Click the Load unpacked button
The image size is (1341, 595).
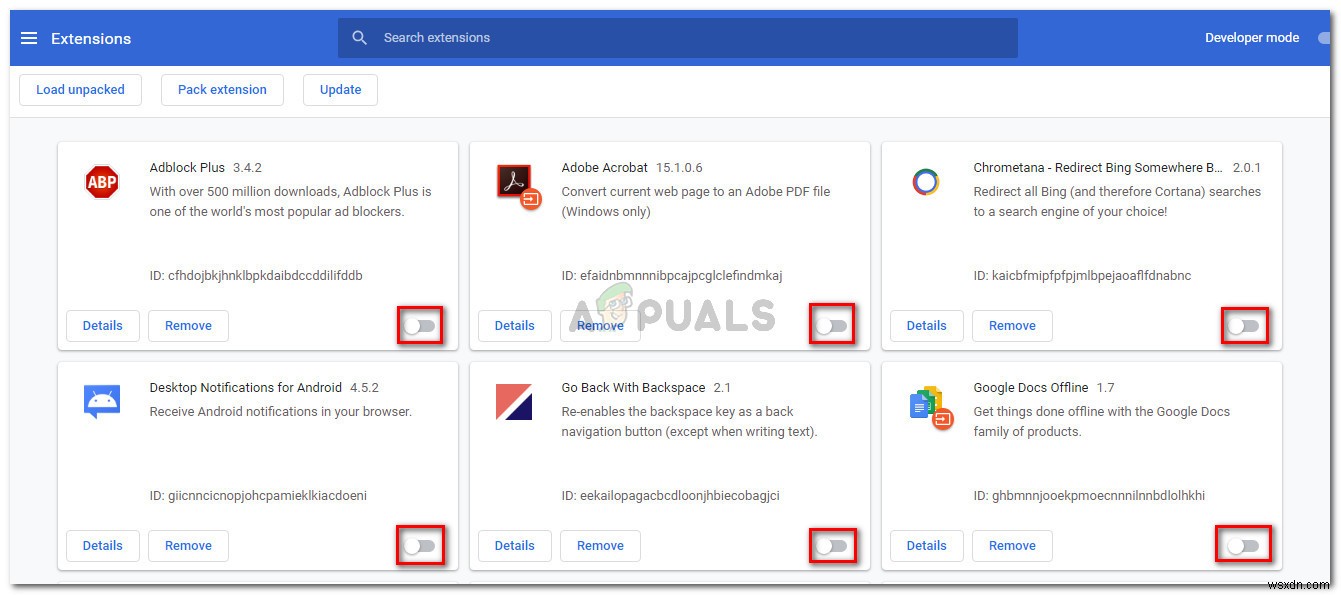(80, 89)
